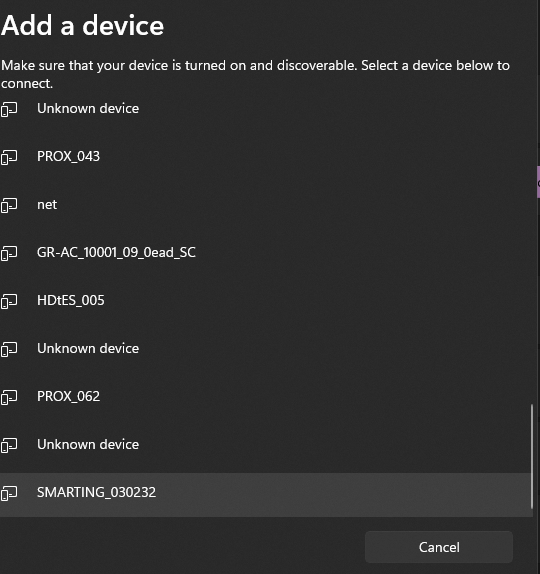Click the device icon next to HDtES_005

coord(9,301)
